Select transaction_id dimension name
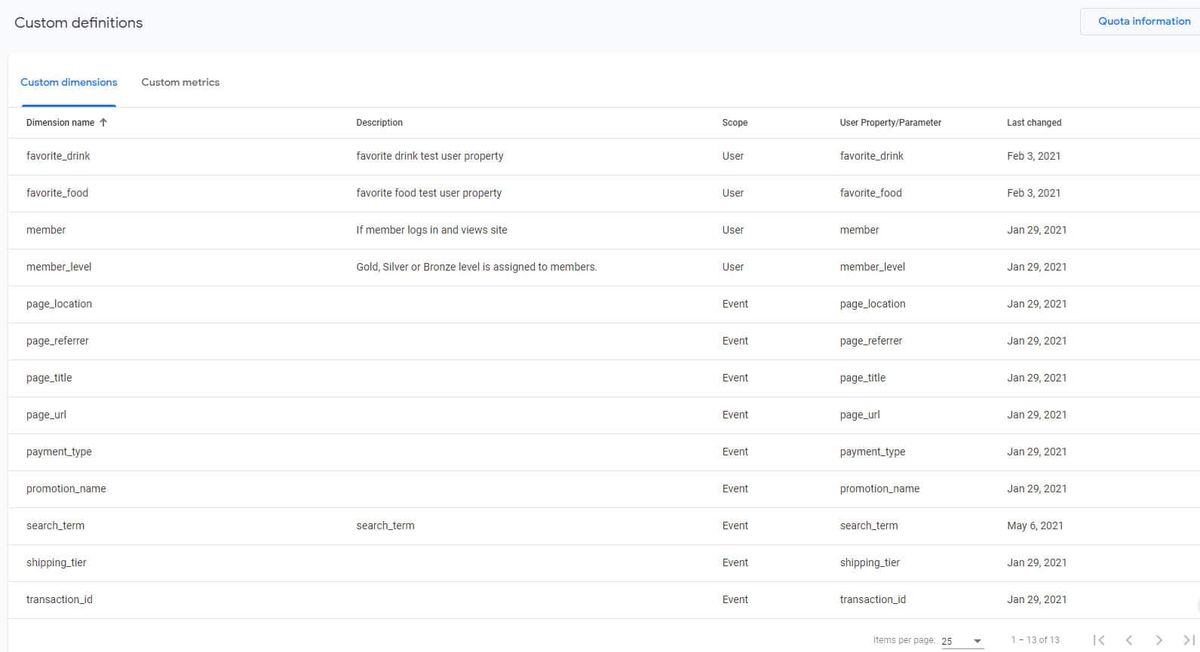The image size is (1200, 652). (x=59, y=600)
